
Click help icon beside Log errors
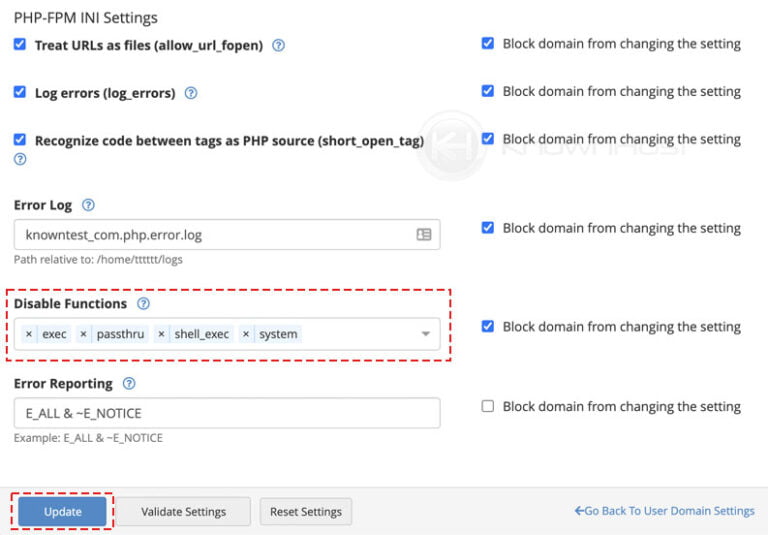pos(191,93)
